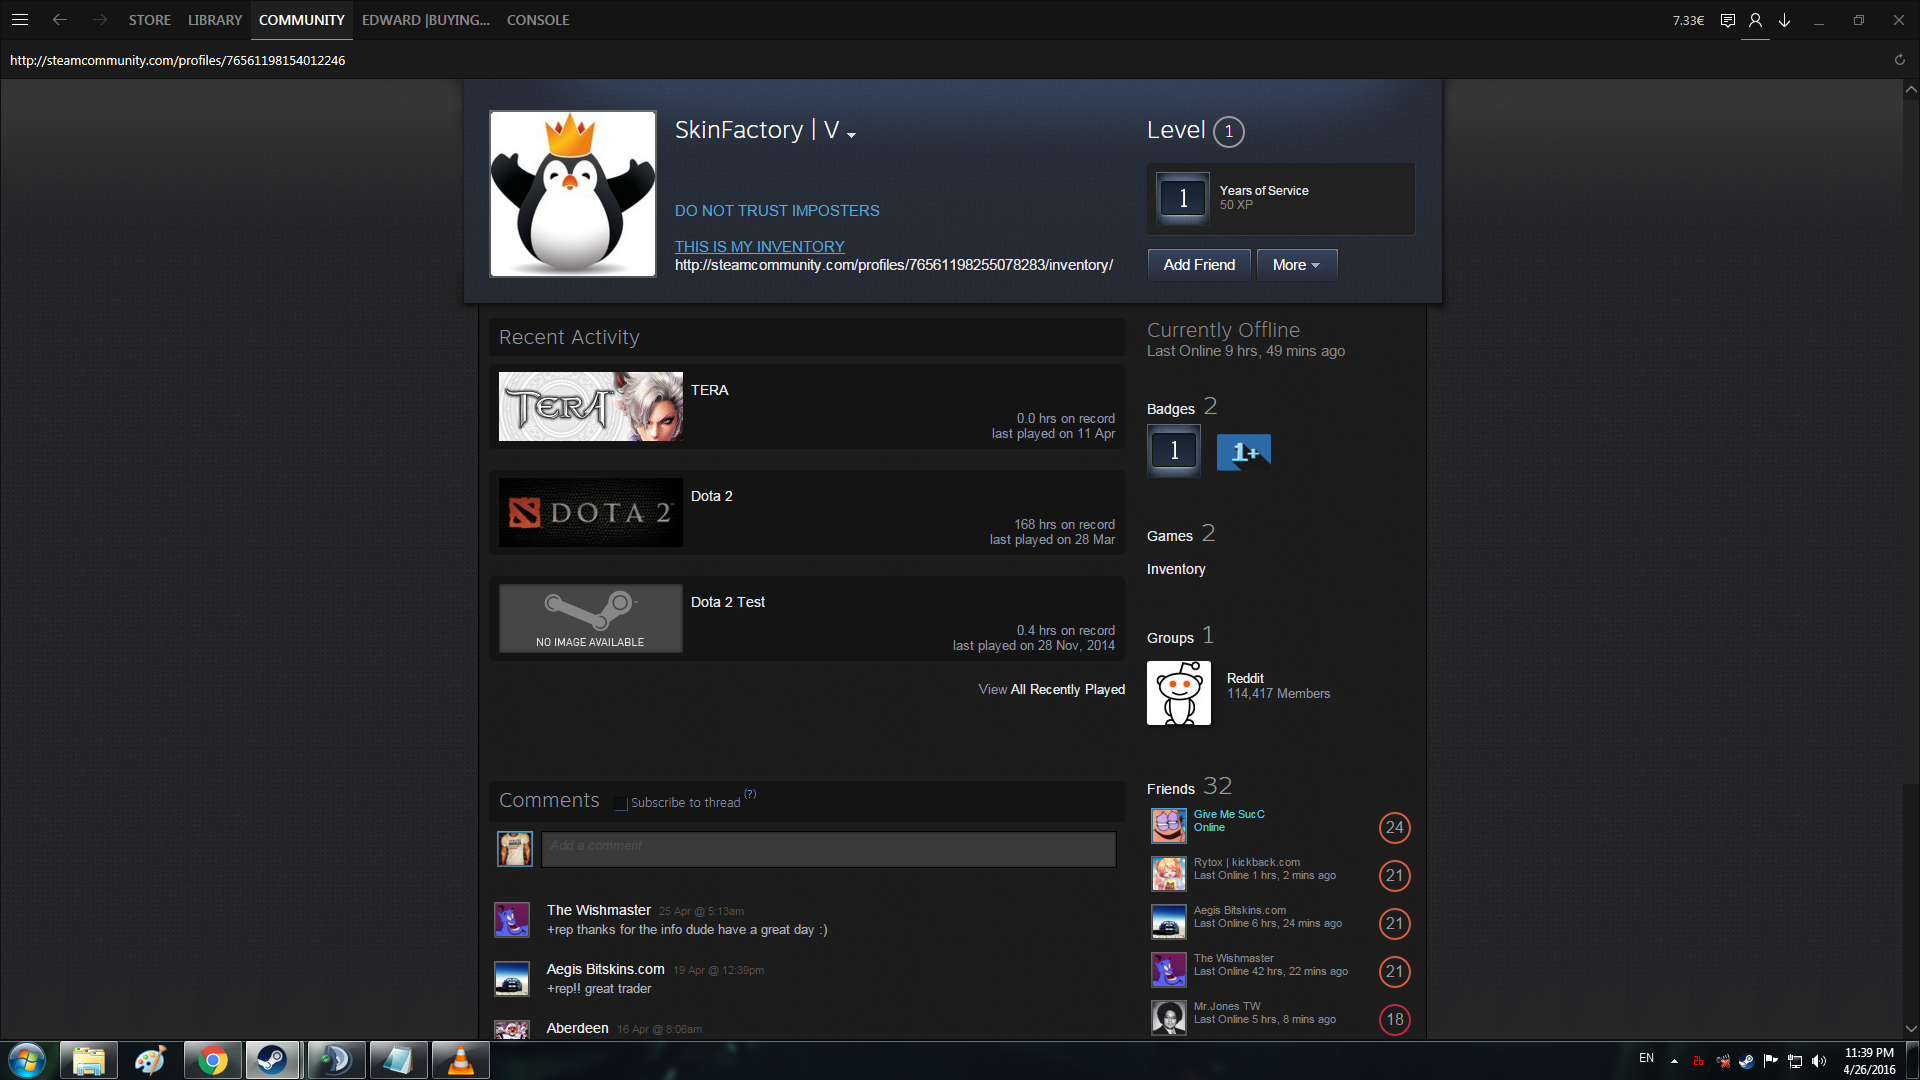Expand the SkinFactory name history arrow
1920x1080 pixels.
(x=851, y=134)
